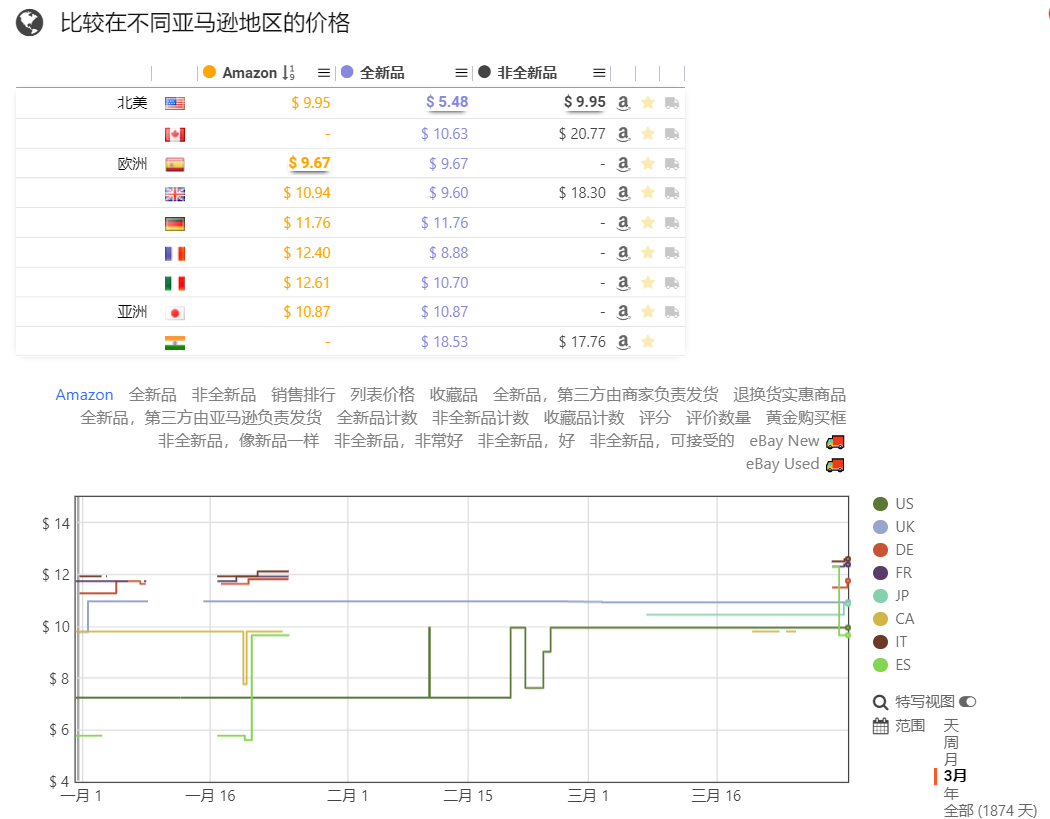Click the calendar 范围 icon

(881, 726)
